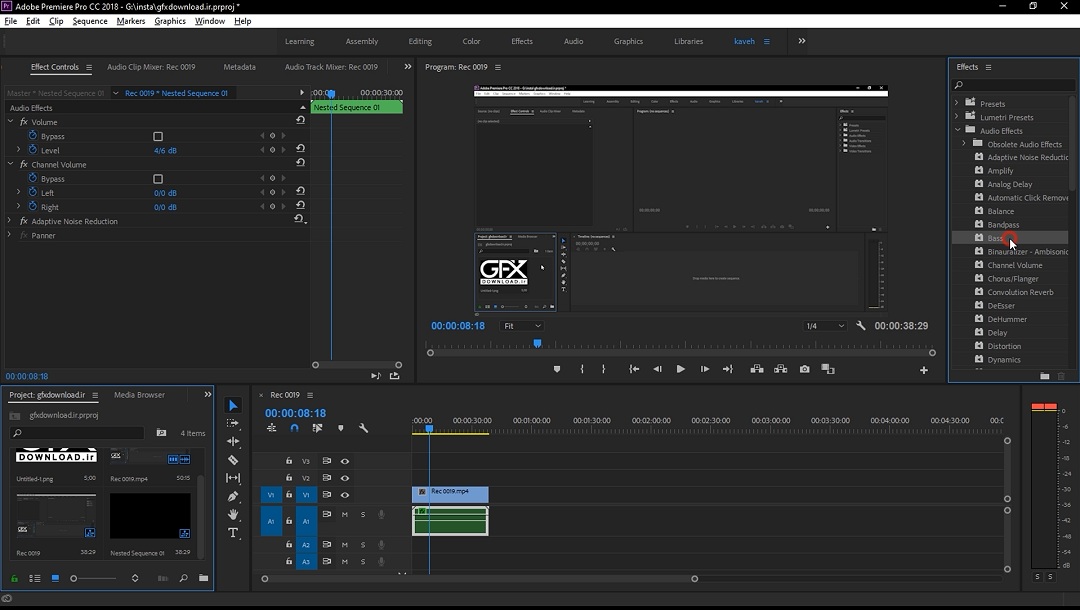This screenshot has width=1080, height=610.
Task: Toggle timeline Snap magnet icon
Action: tap(294, 428)
